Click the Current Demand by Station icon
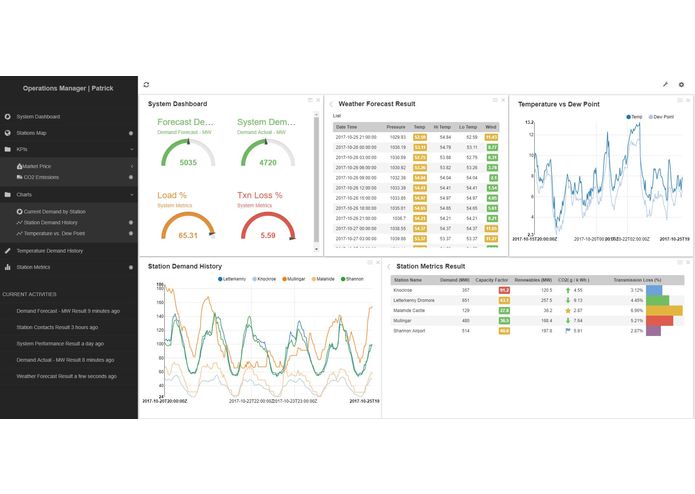Image resolution: width=695 pixels, height=494 pixels. (19, 212)
